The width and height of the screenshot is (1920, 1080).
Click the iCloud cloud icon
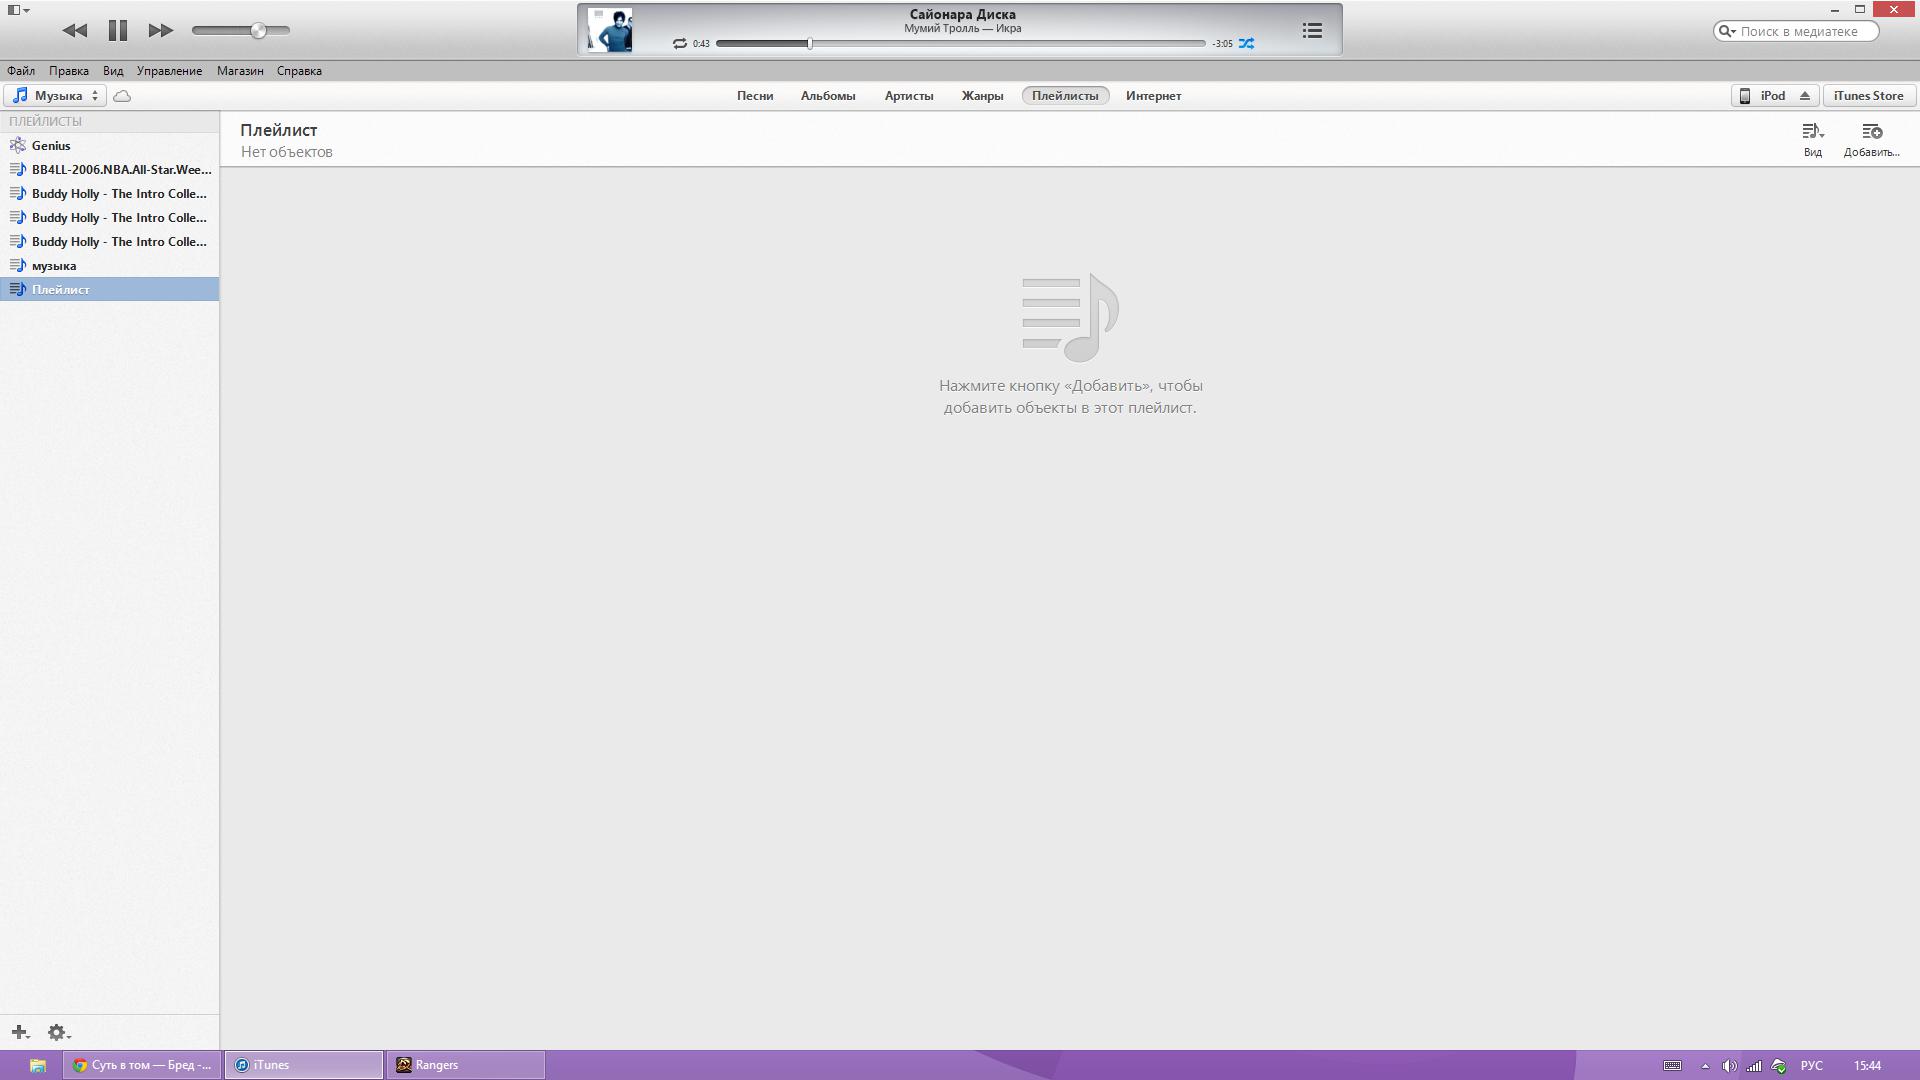122,96
